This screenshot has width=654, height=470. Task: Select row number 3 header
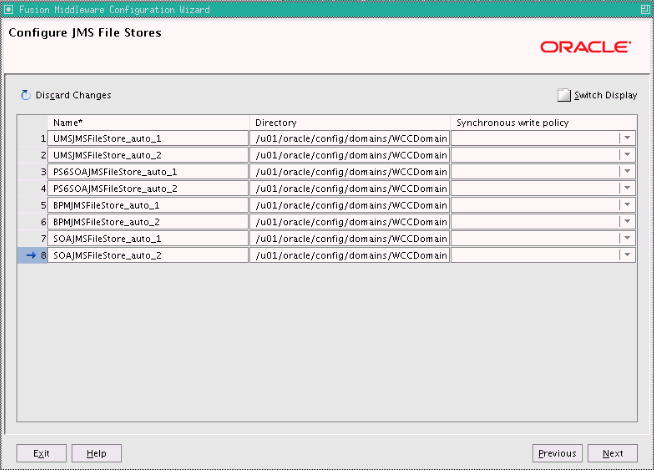point(33,171)
